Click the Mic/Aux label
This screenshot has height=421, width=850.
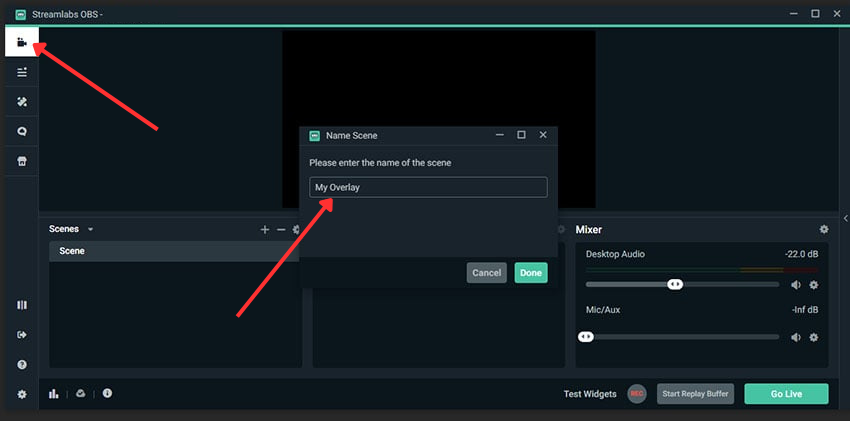click(x=603, y=310)
